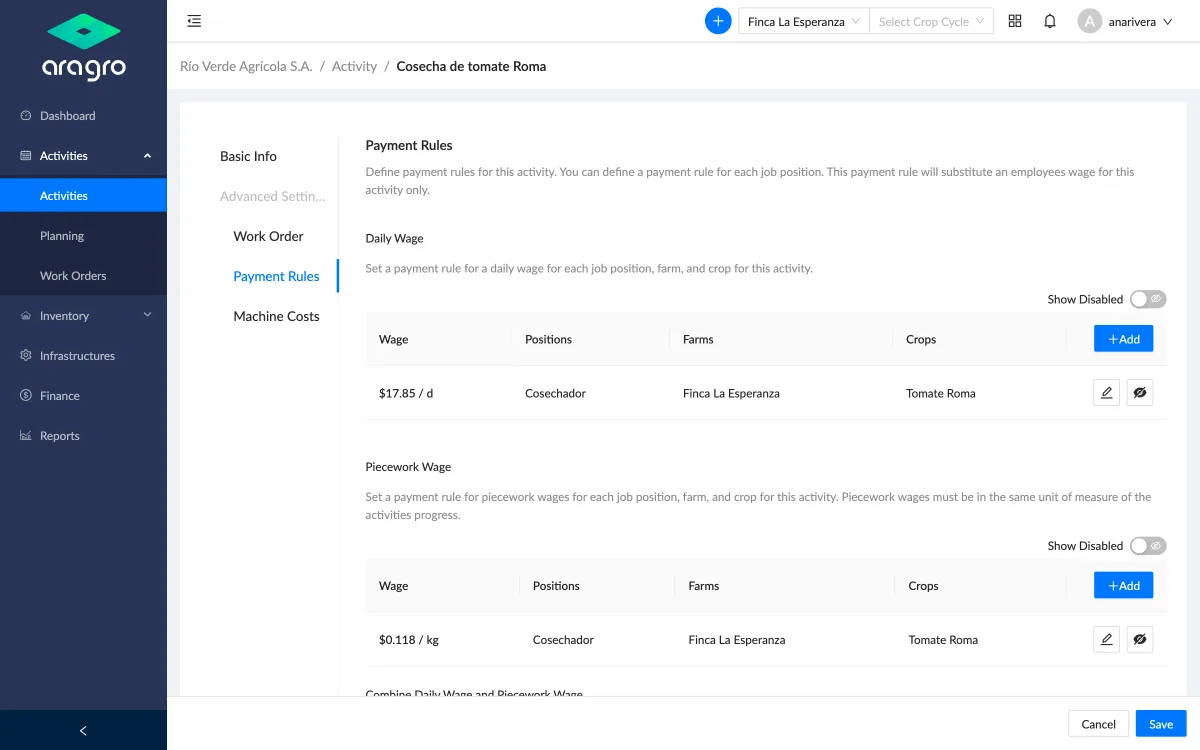Open Activity breadcrumb link
Image resolution: width=1200 pixels, height=750 pixels.
(x=354, y=66)
